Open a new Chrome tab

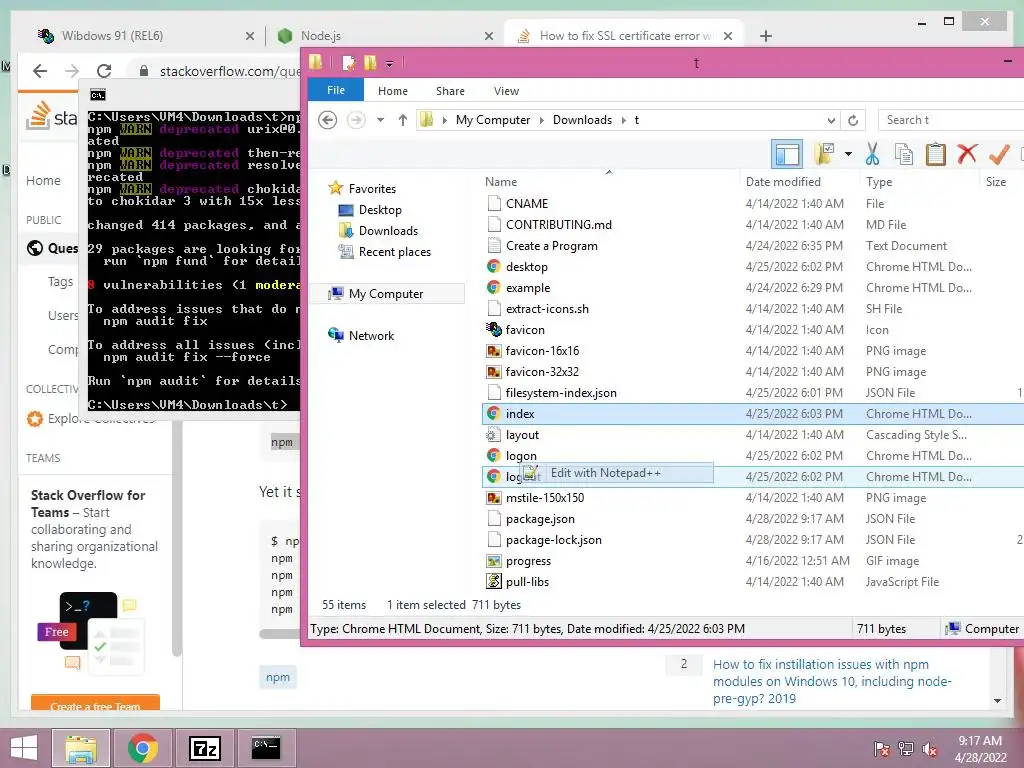click(765, 36)
